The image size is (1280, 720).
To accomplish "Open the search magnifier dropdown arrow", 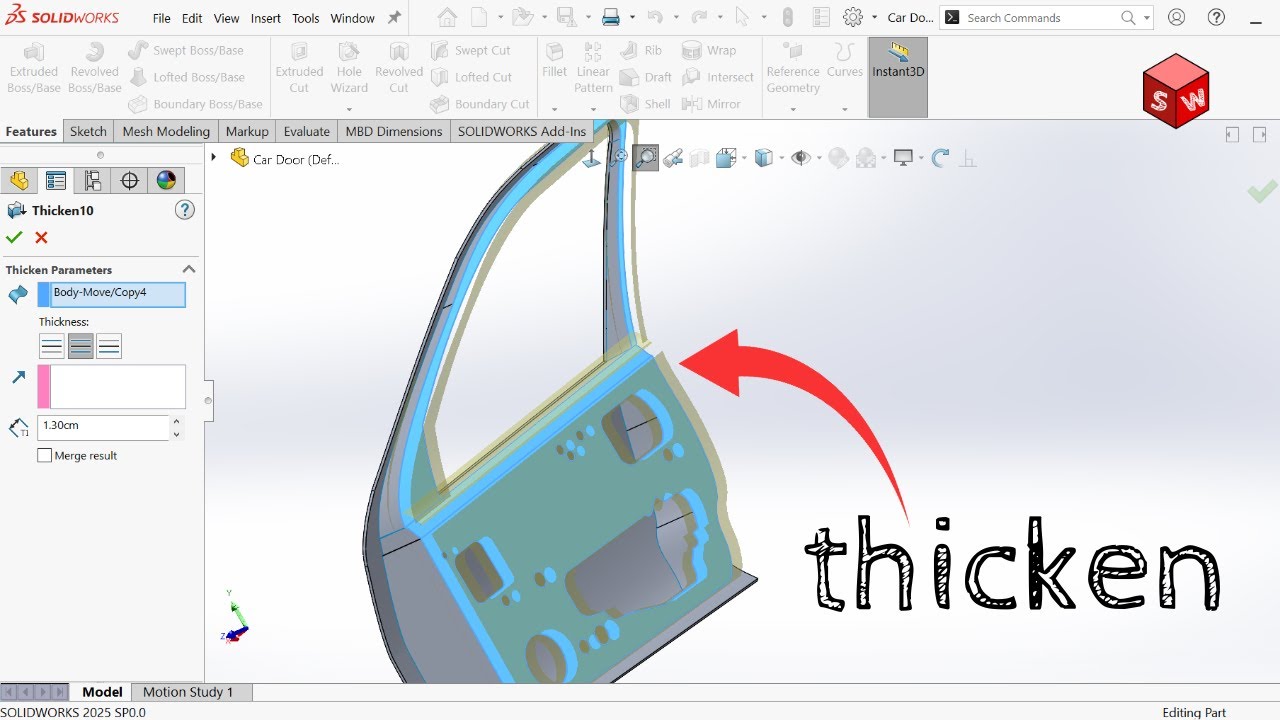I will click(x=1146, y=18).
